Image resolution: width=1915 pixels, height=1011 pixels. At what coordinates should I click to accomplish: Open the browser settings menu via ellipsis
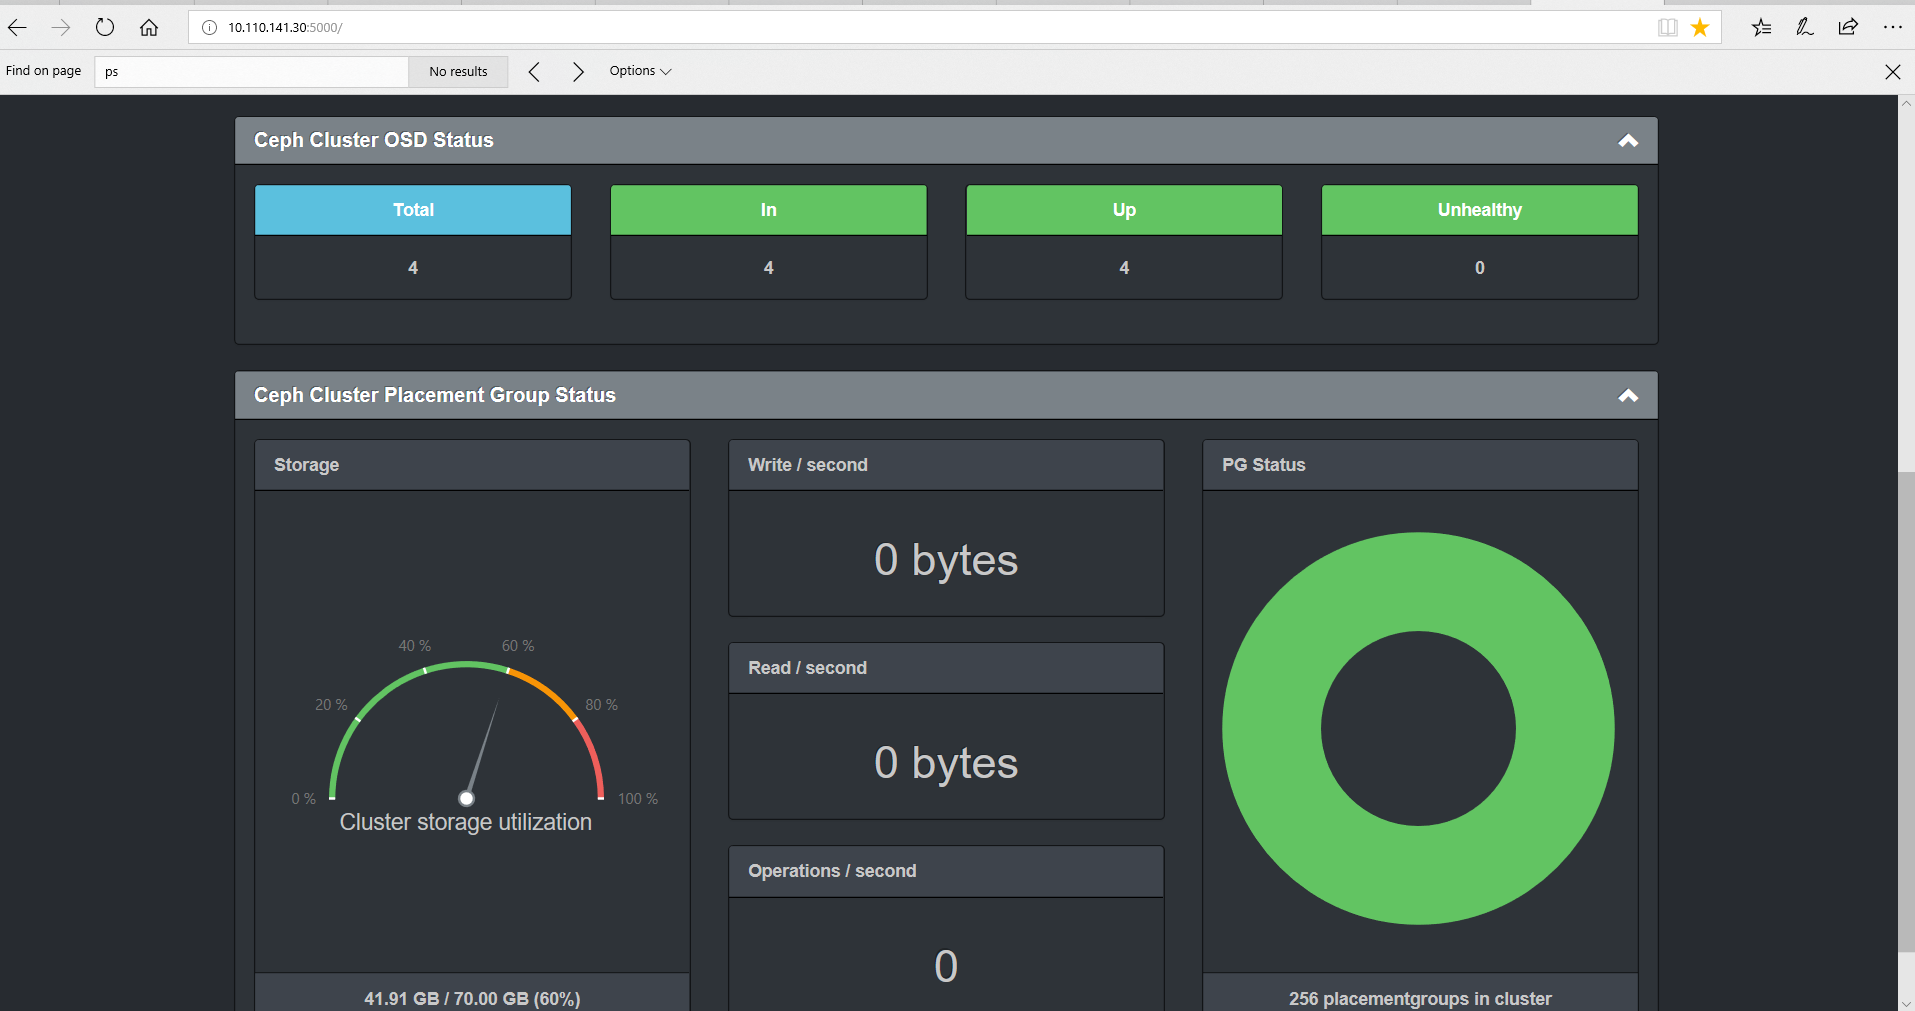tap(1893, 27)
